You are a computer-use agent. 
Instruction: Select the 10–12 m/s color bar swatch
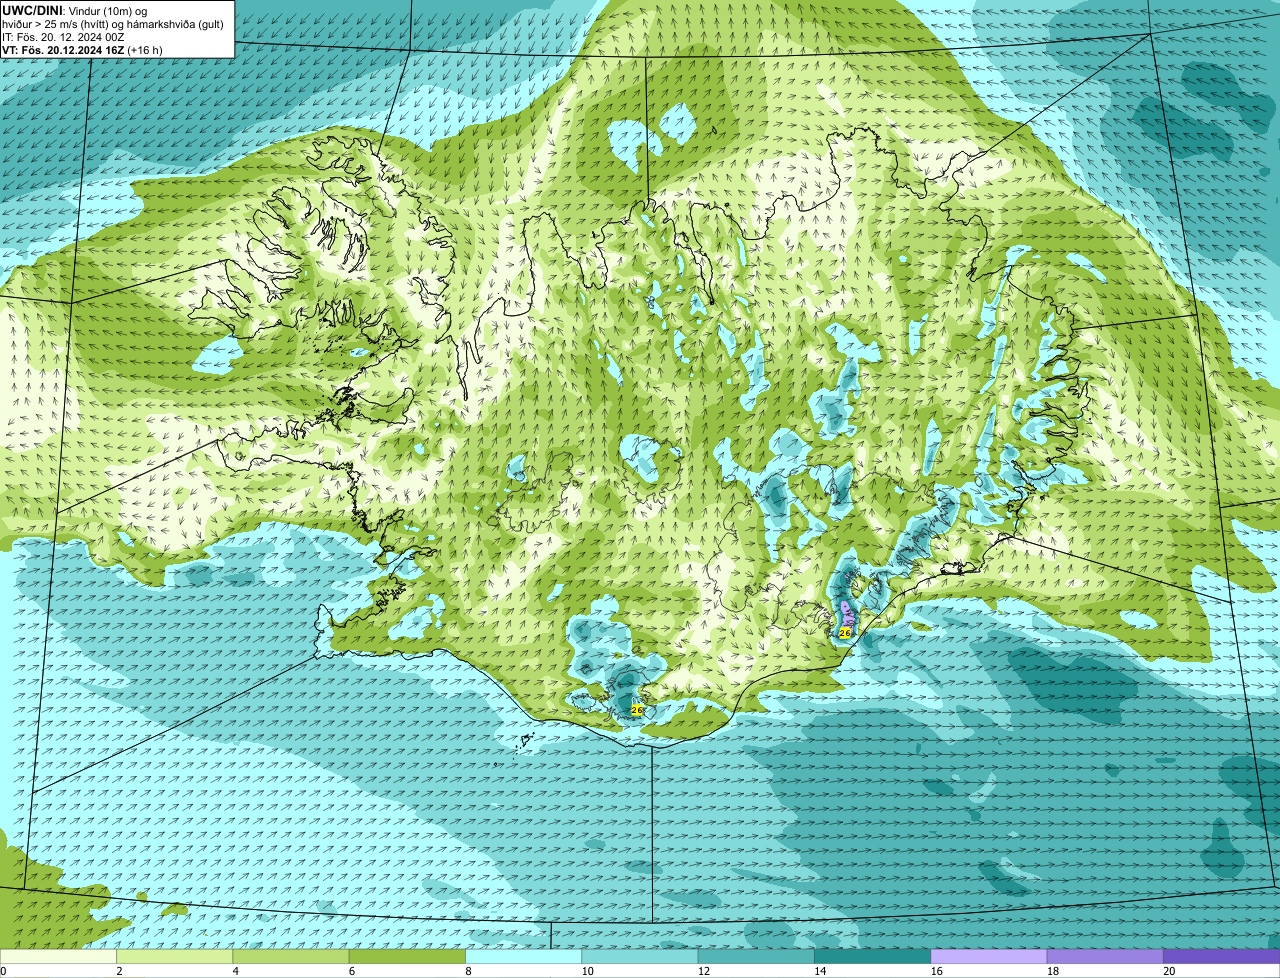tap(640, 956)
